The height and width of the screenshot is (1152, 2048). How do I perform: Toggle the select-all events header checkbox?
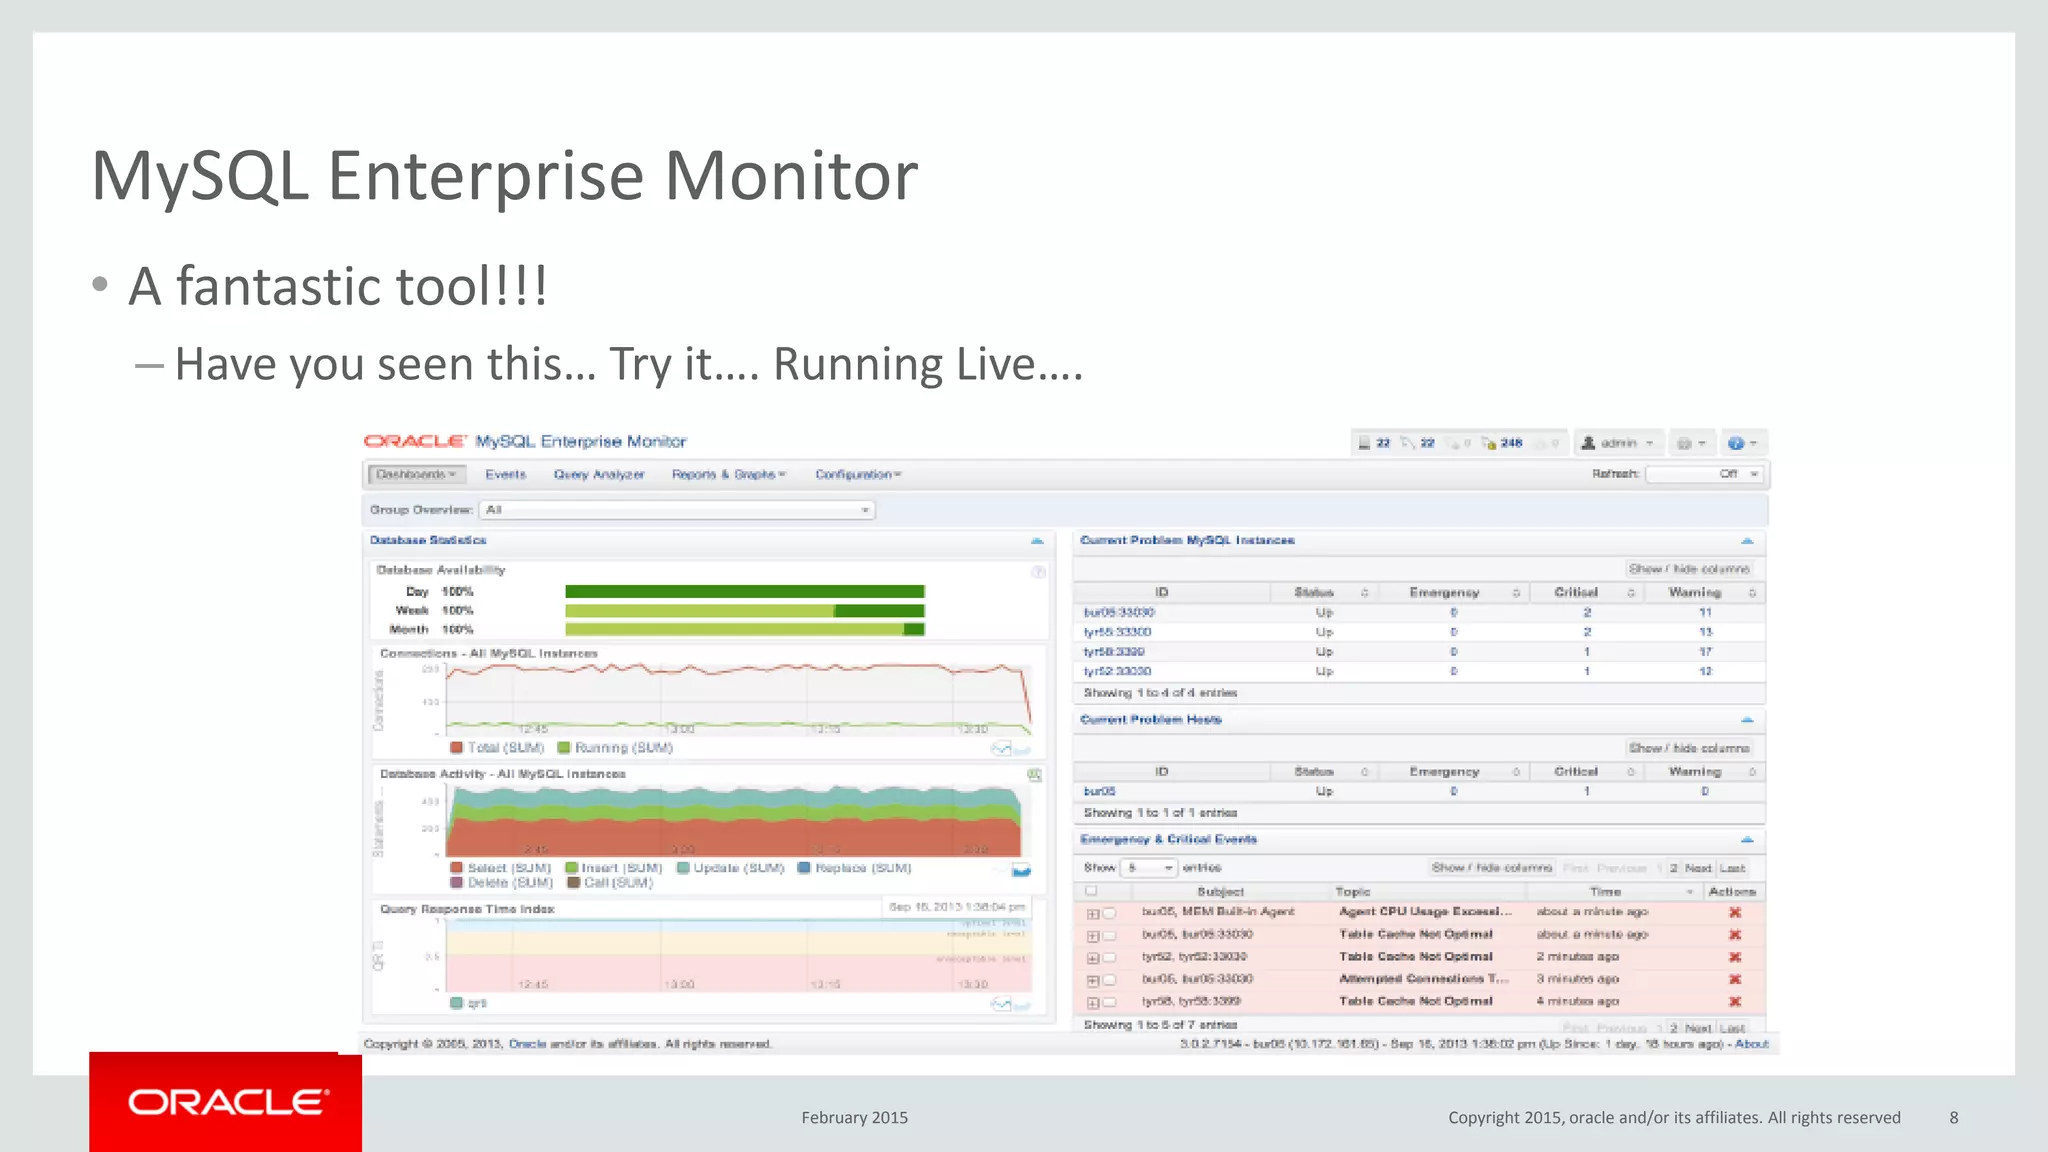pyautogui.click(x=1091, y=891)
